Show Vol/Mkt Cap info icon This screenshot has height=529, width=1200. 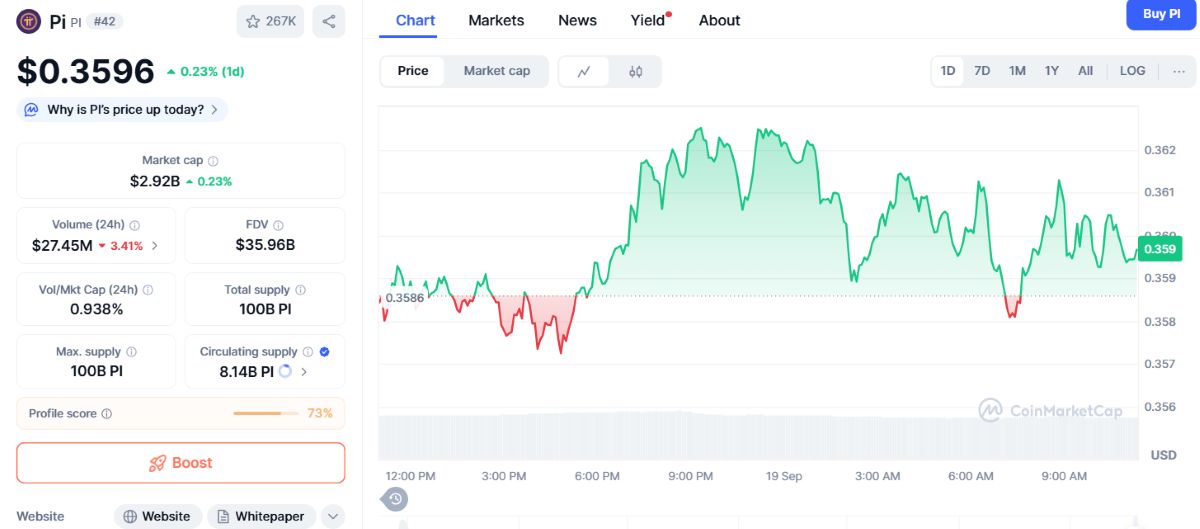coord(148,290)
